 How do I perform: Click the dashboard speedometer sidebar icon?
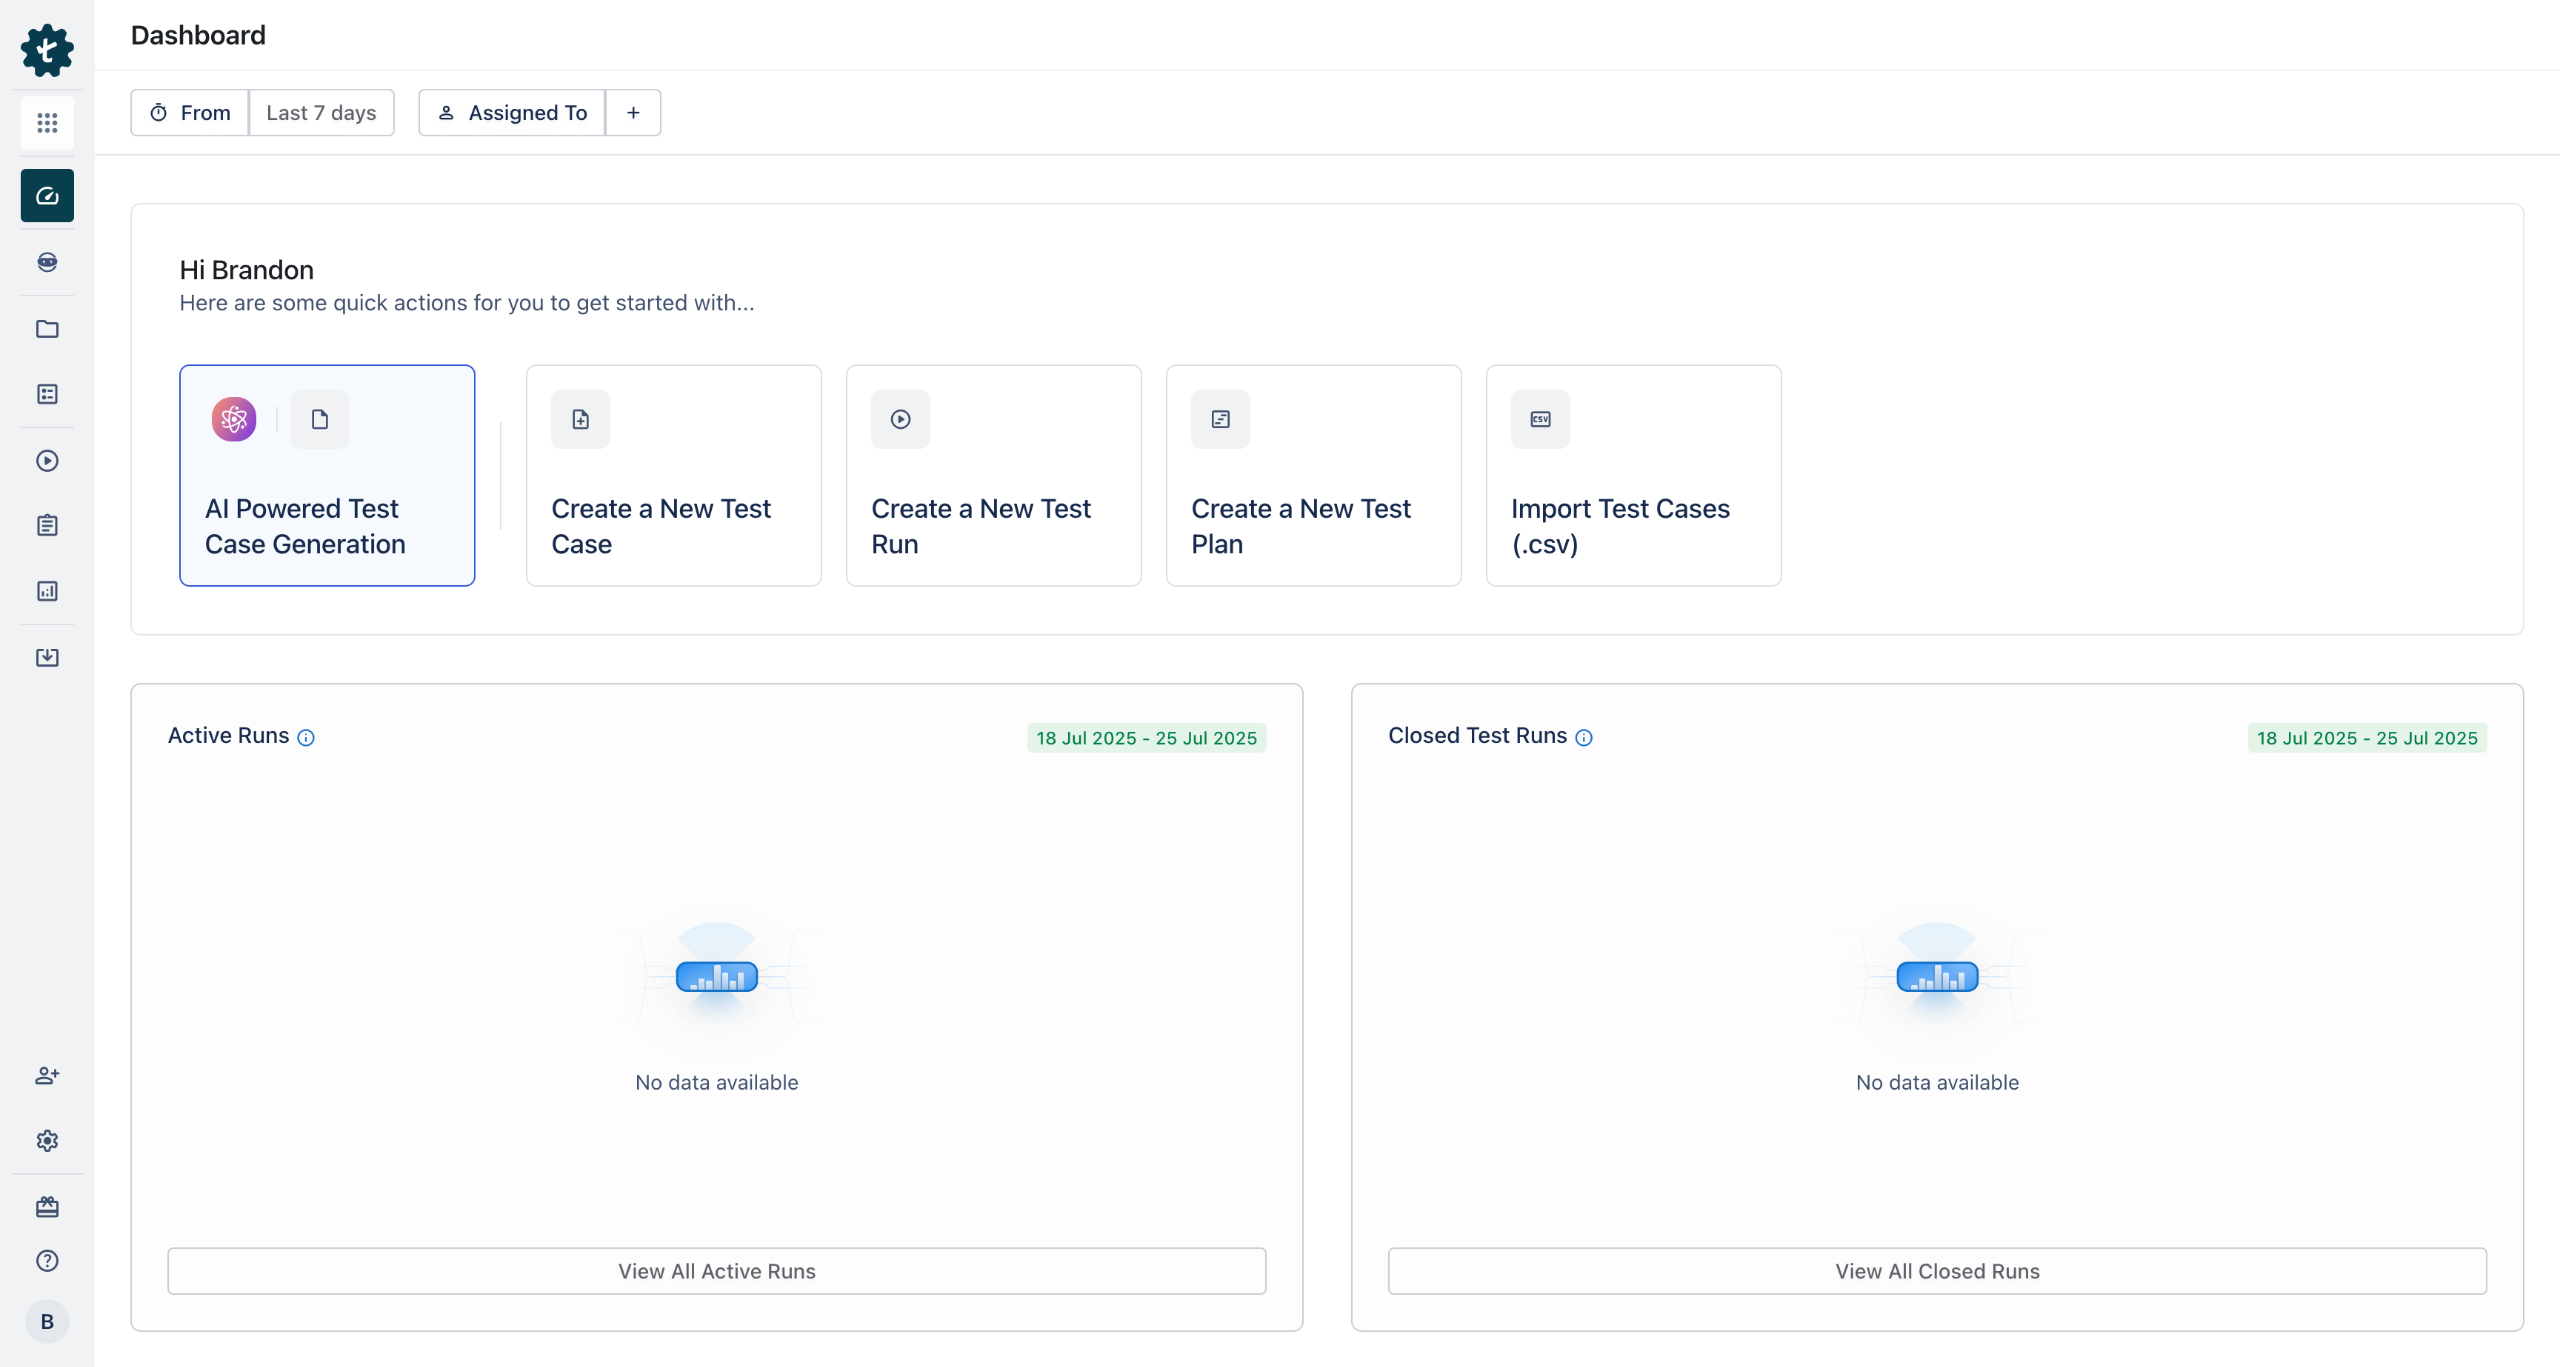click(x=47, y=195)
